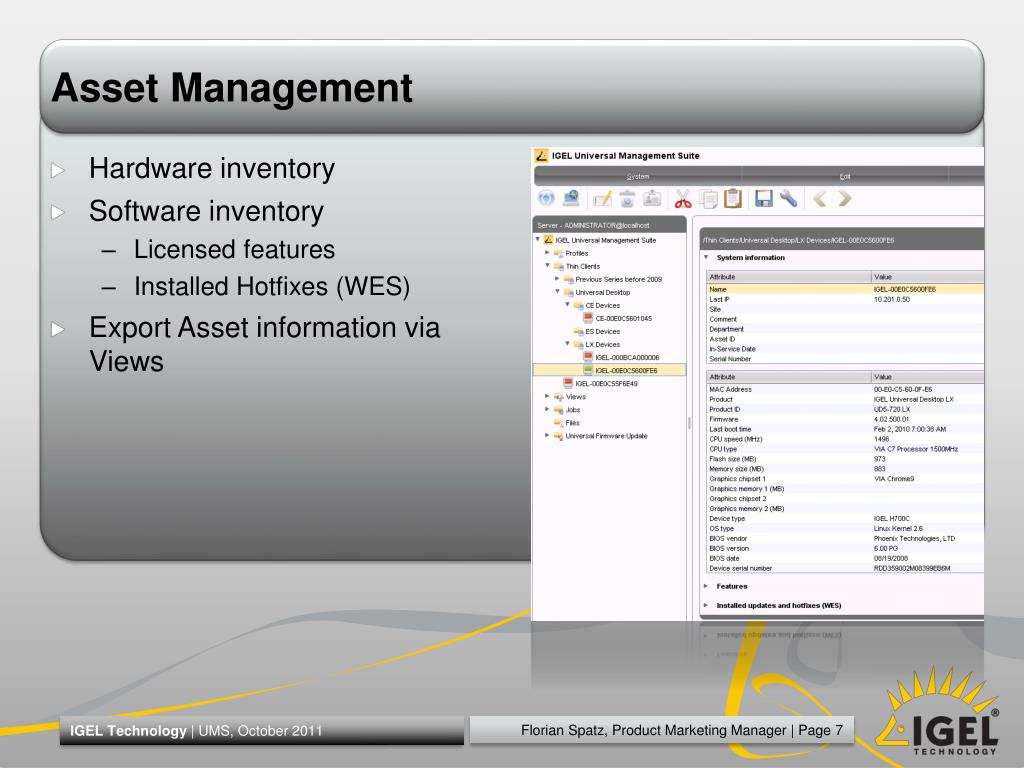
Task: Select the Thin Clients tree item
Action: pyautogui.click(x=583, y=266)
